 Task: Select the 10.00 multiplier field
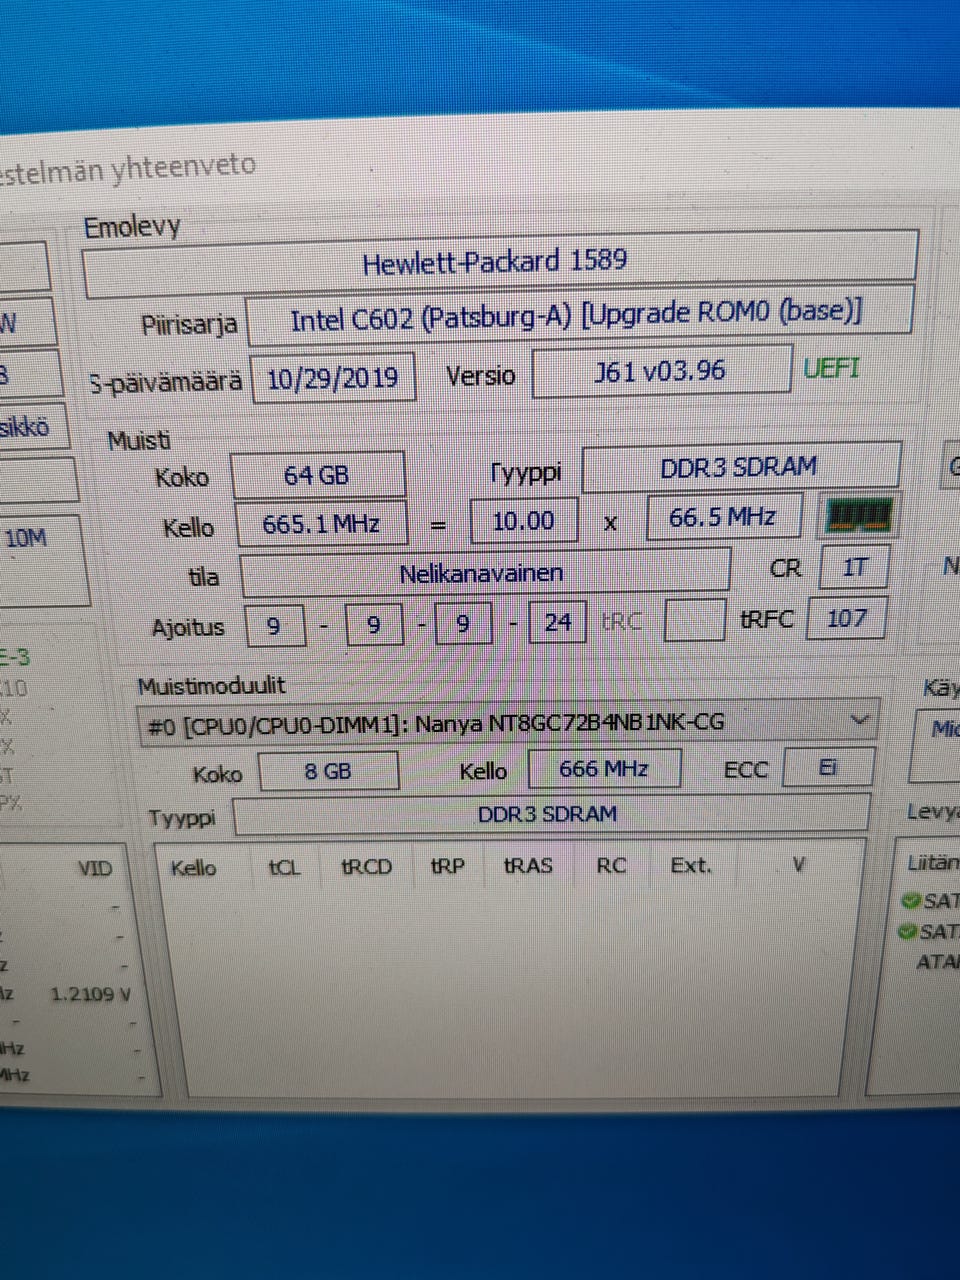[x=523, y=521]
